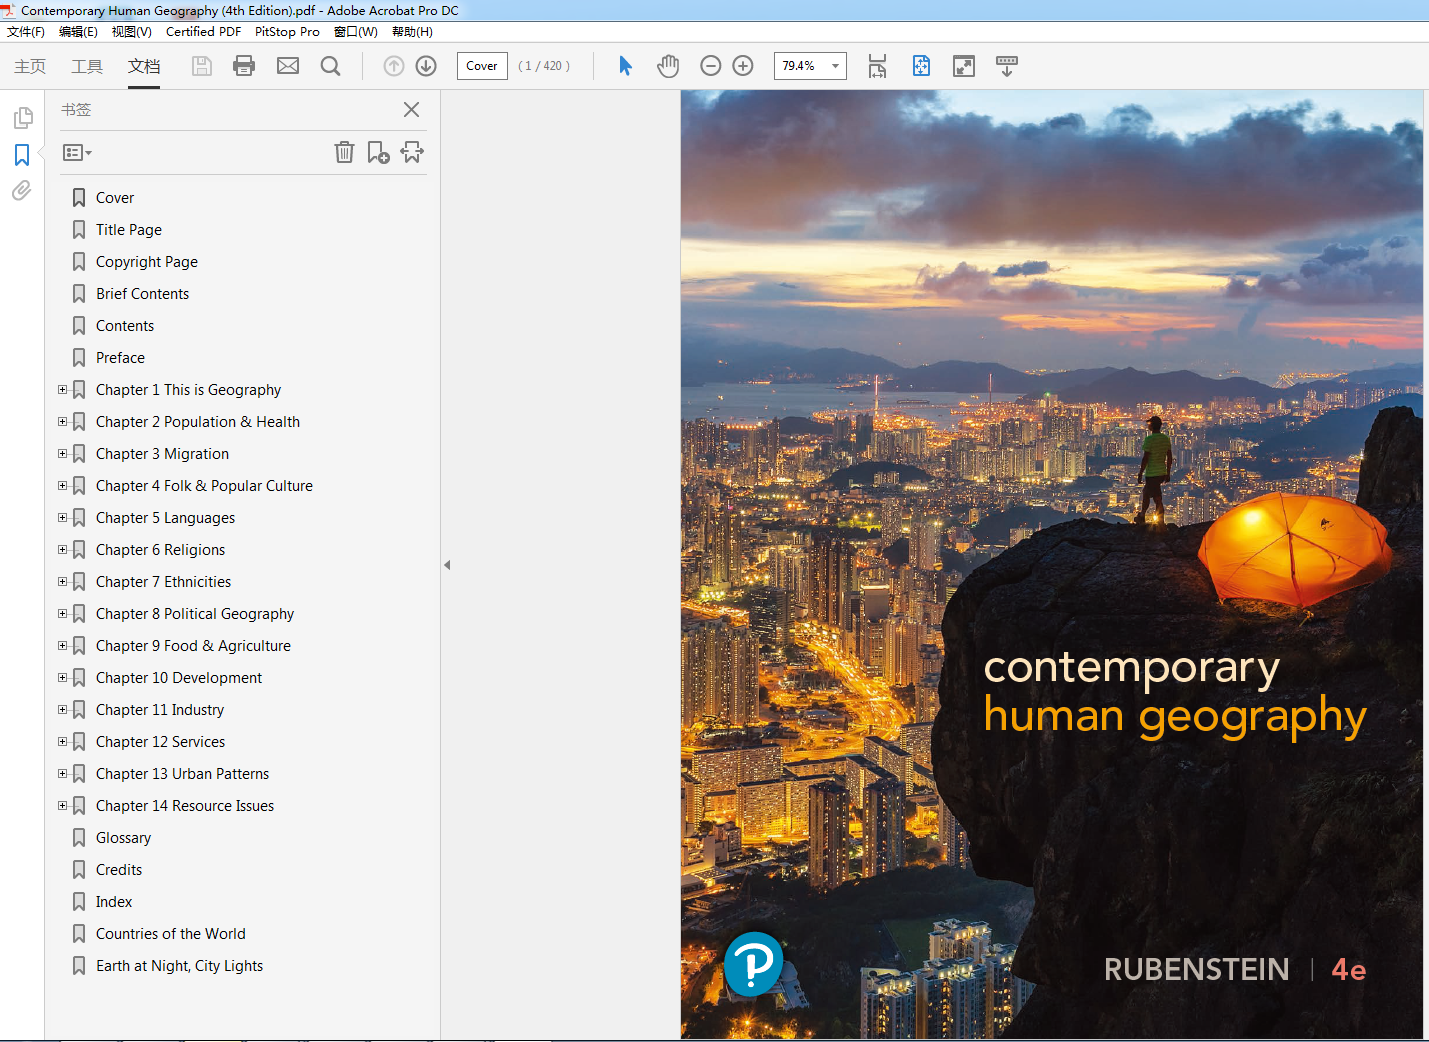Open the bookmark options menu dropdown
The height and width of the screenshot is (1042, 1429).
point(77,153)
